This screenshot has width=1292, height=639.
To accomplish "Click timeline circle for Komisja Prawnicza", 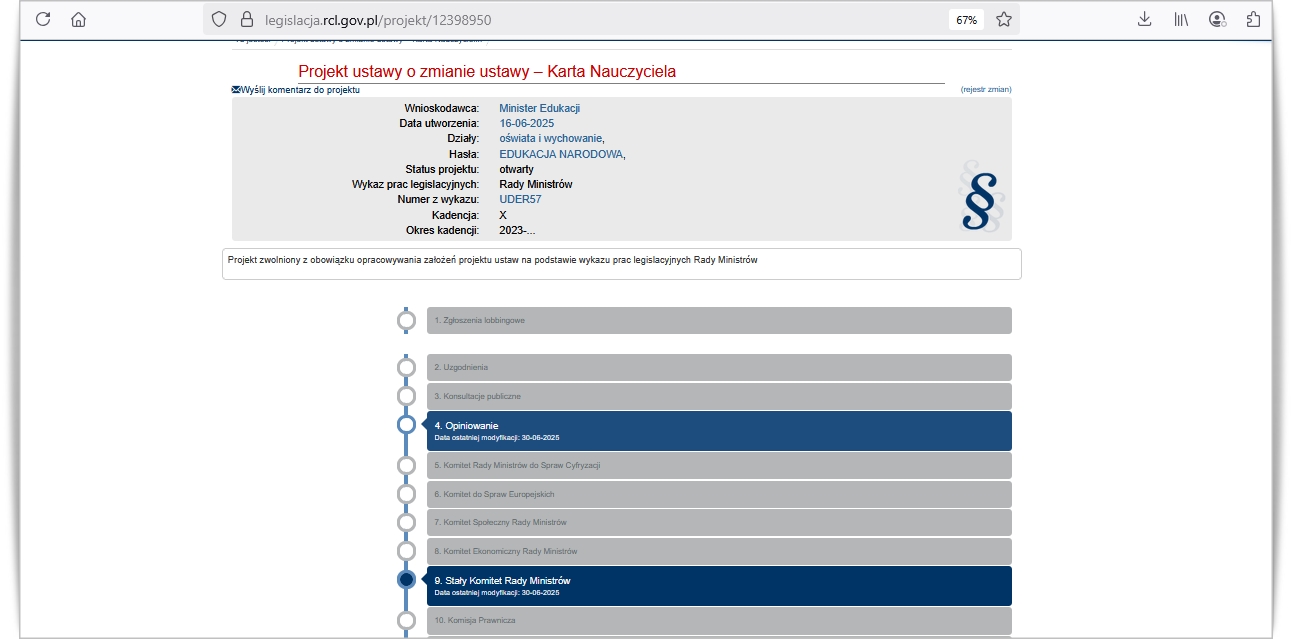I will point(406,620).
